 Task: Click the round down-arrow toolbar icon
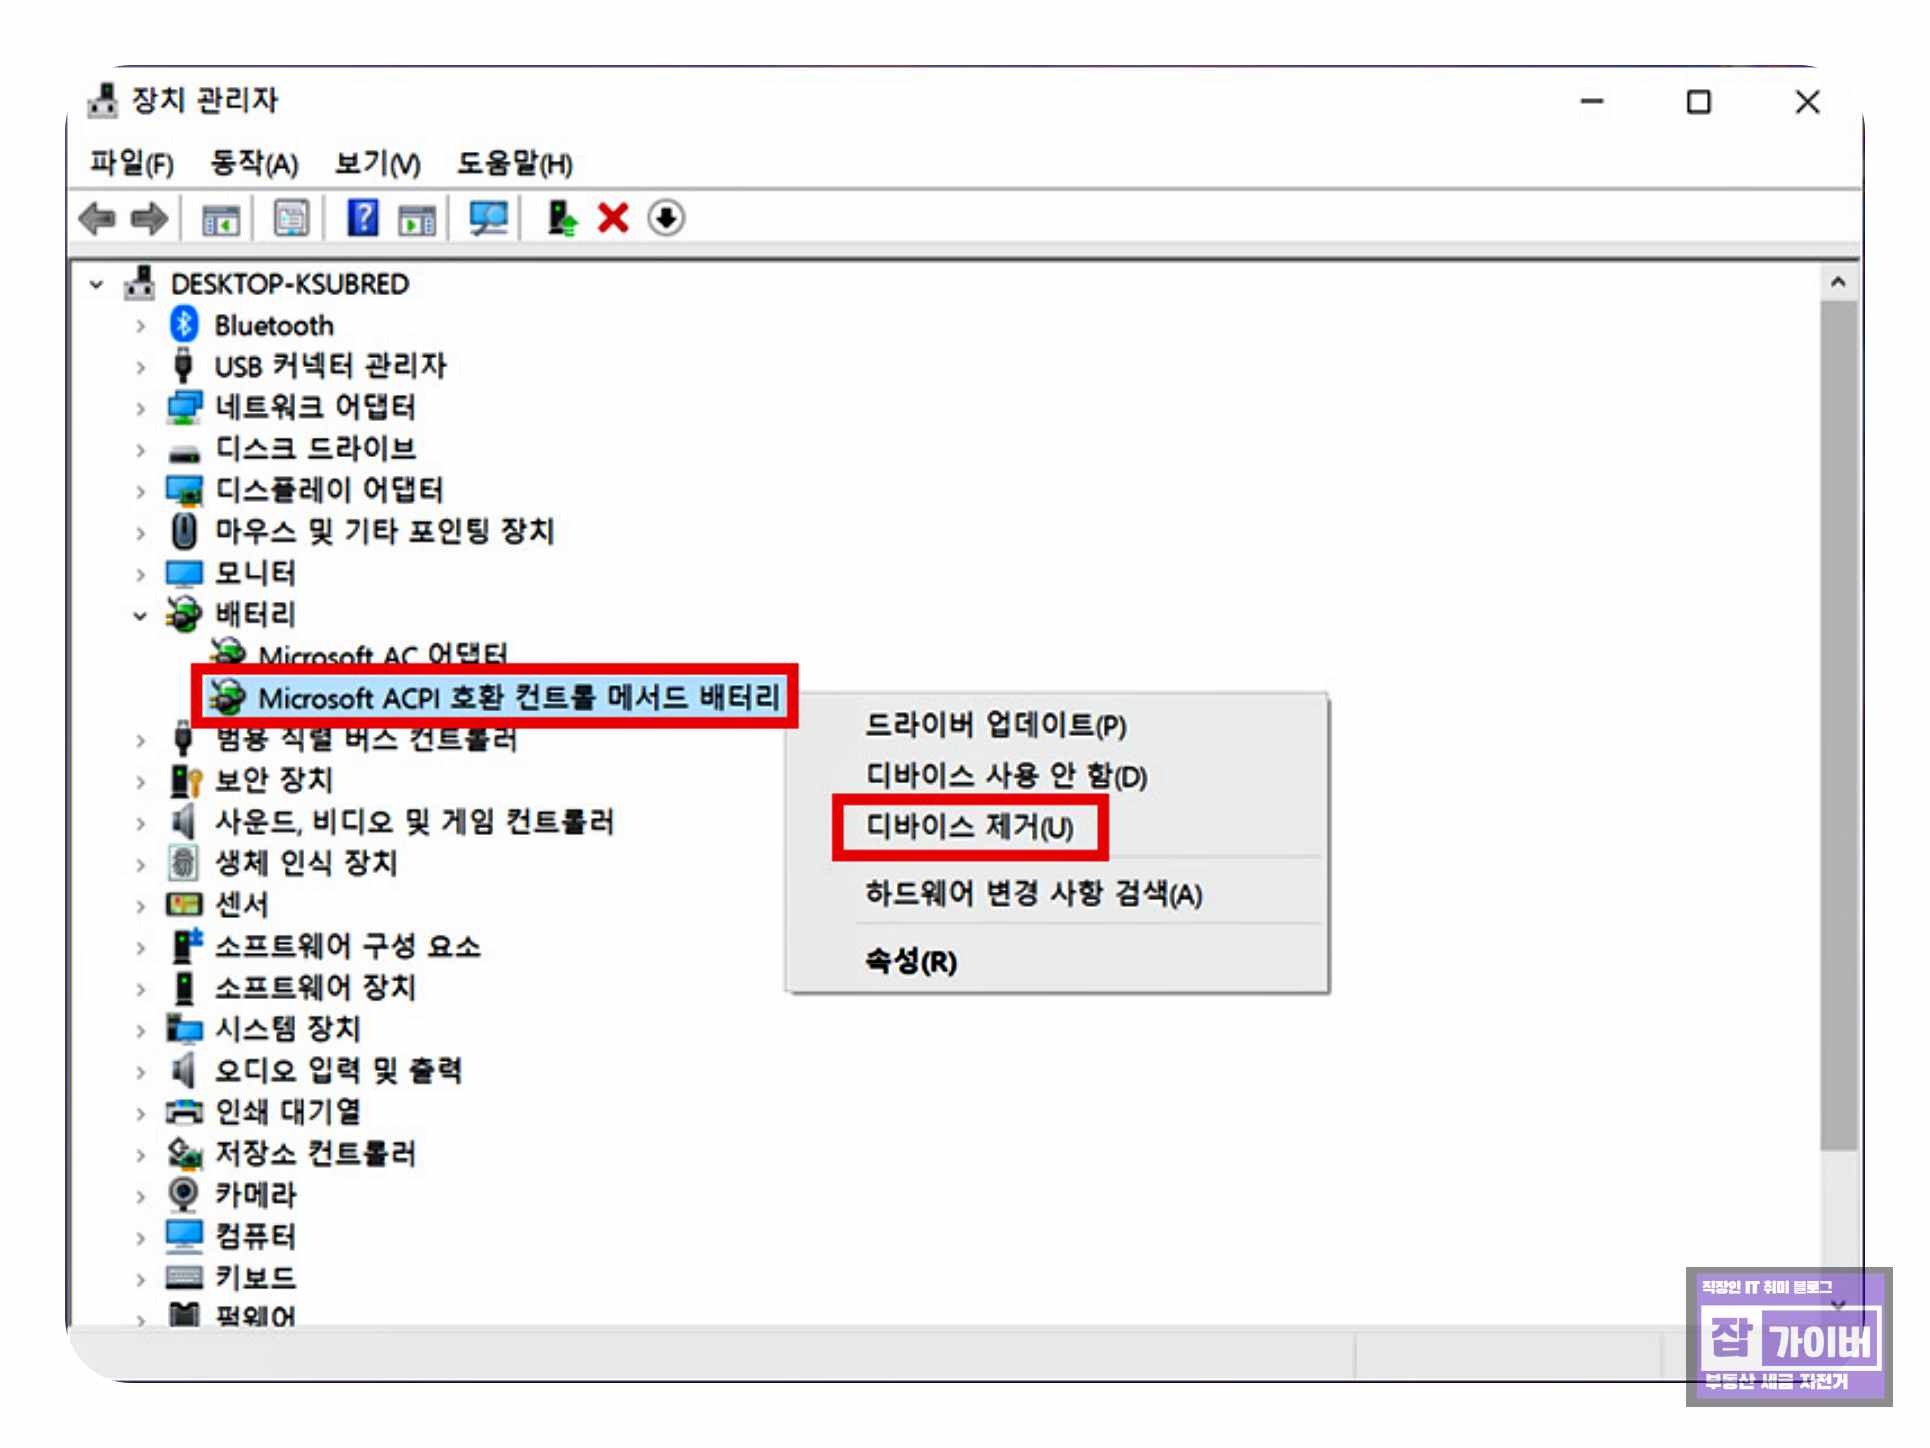click(x=666, y=218)
